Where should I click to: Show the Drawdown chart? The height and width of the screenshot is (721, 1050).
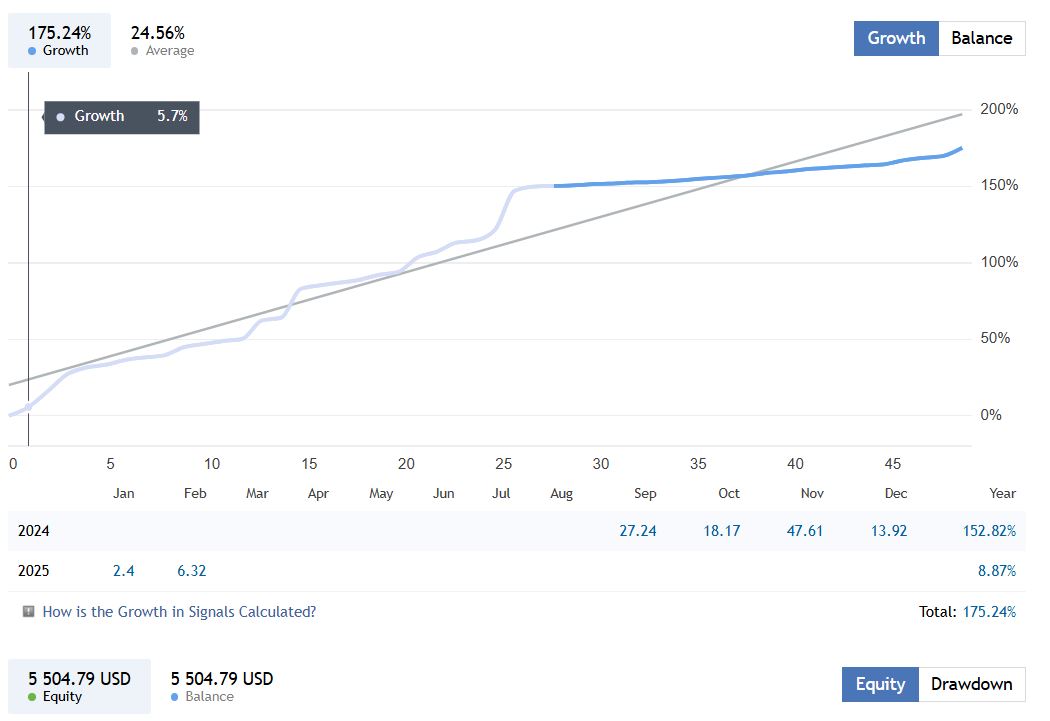tap(971, 684)
